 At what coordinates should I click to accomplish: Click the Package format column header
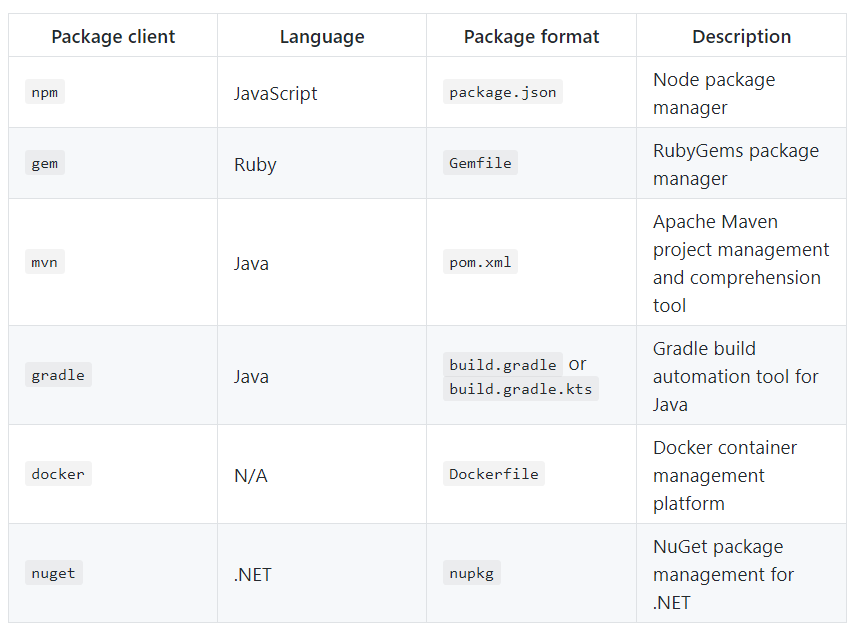tap(531, 36)
